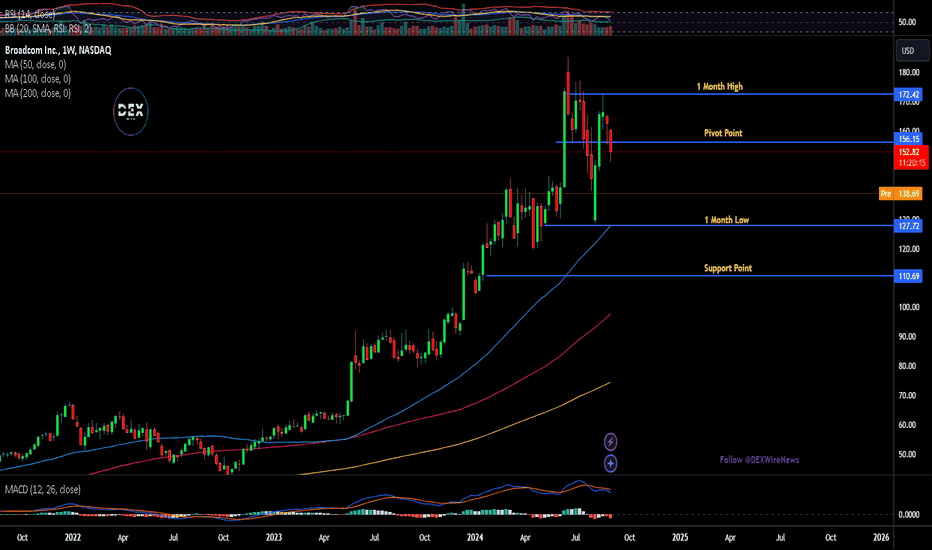Click the 110.69 support price label
932x550 pixels.
(x=908, y=276)
